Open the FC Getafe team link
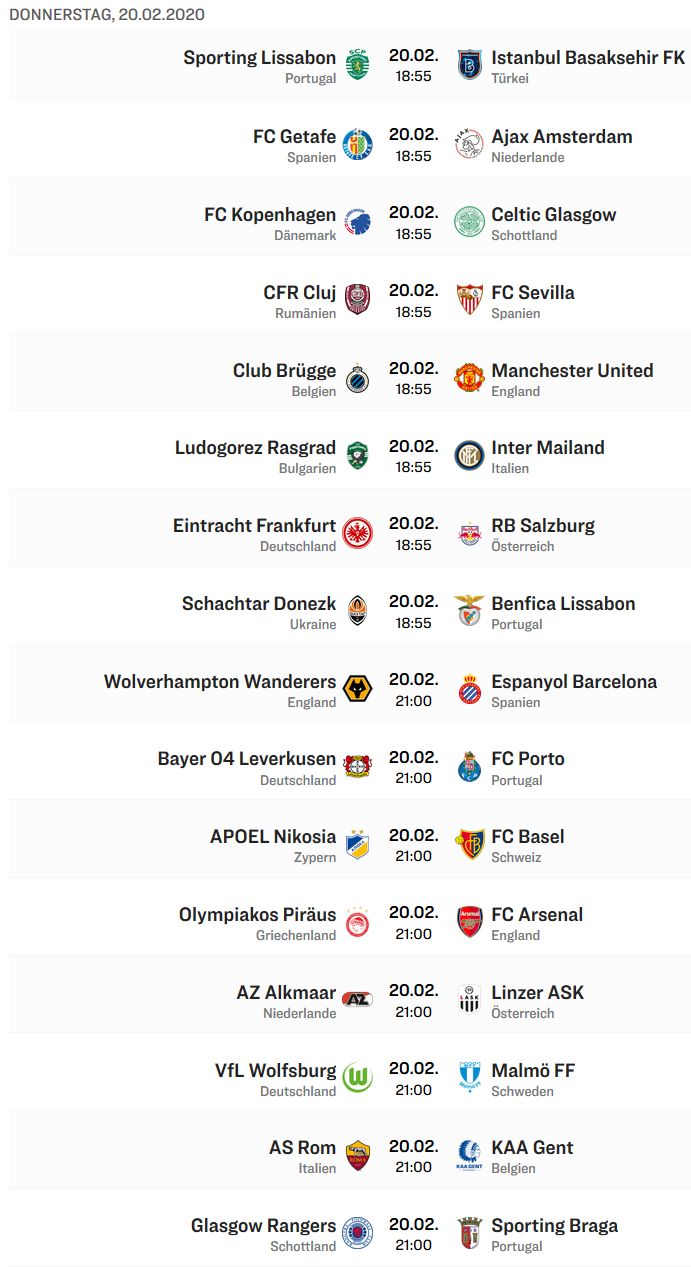Viewport: 691px width, 1267px height. pyautogui.click(x=294, y=137)
